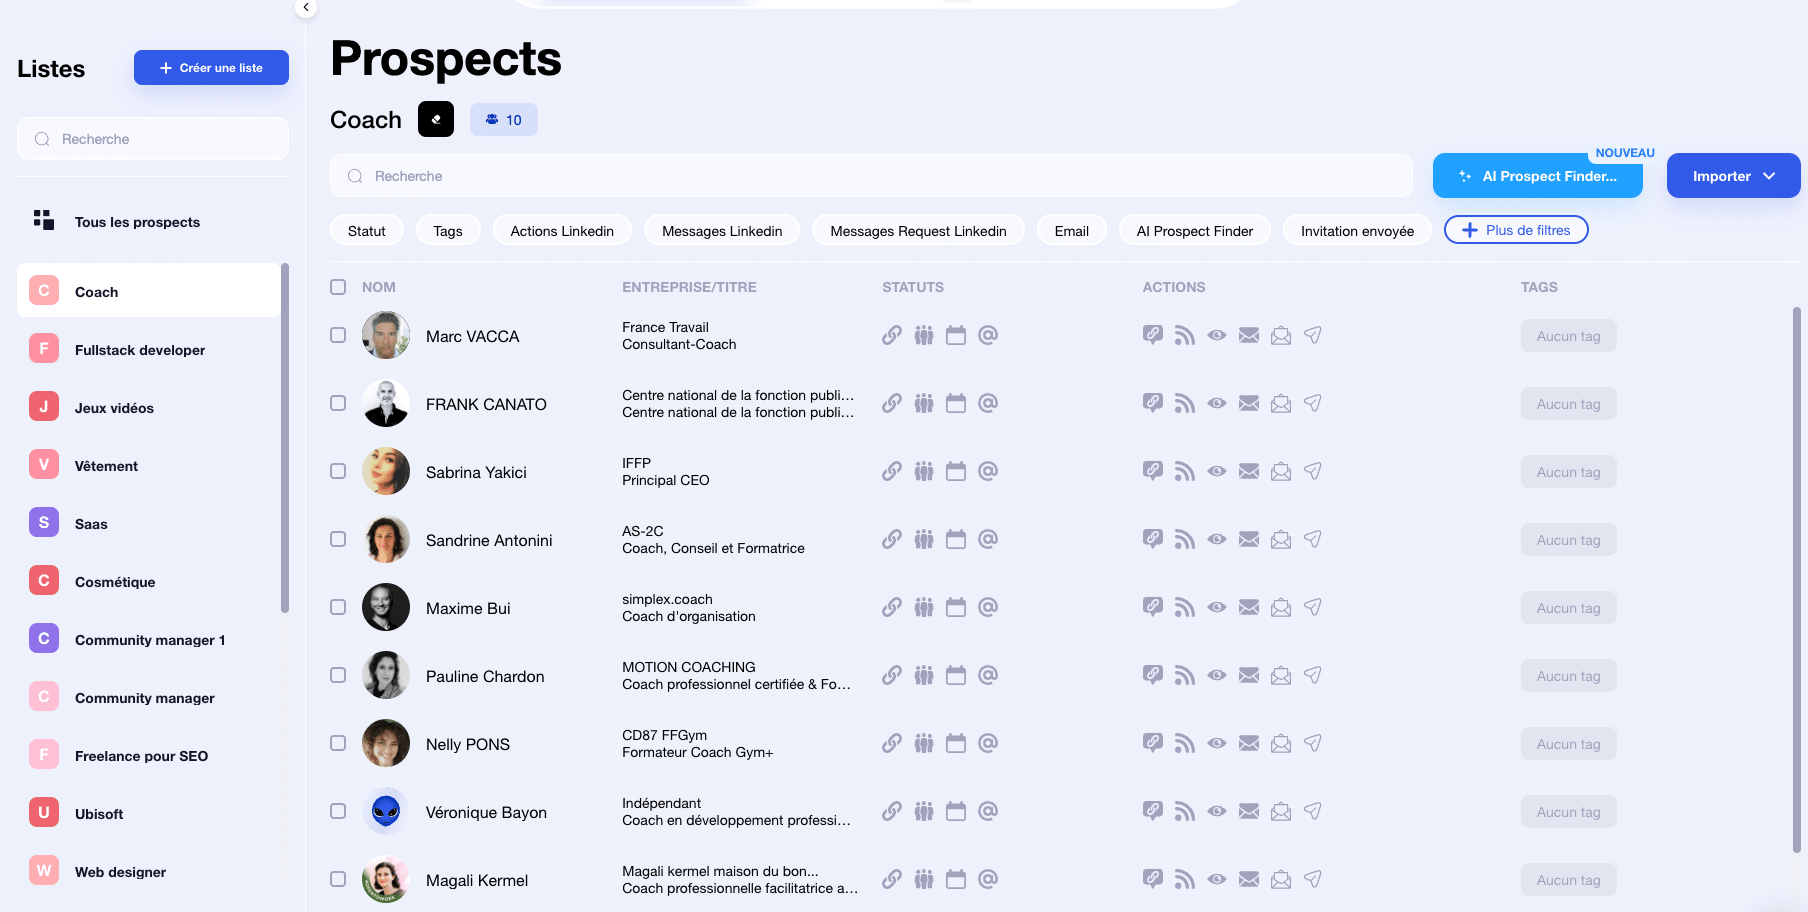Click the @ email status icon for FRANK CANATO
This screenshot has width=1808, height=912.
[x=988, y=404]
